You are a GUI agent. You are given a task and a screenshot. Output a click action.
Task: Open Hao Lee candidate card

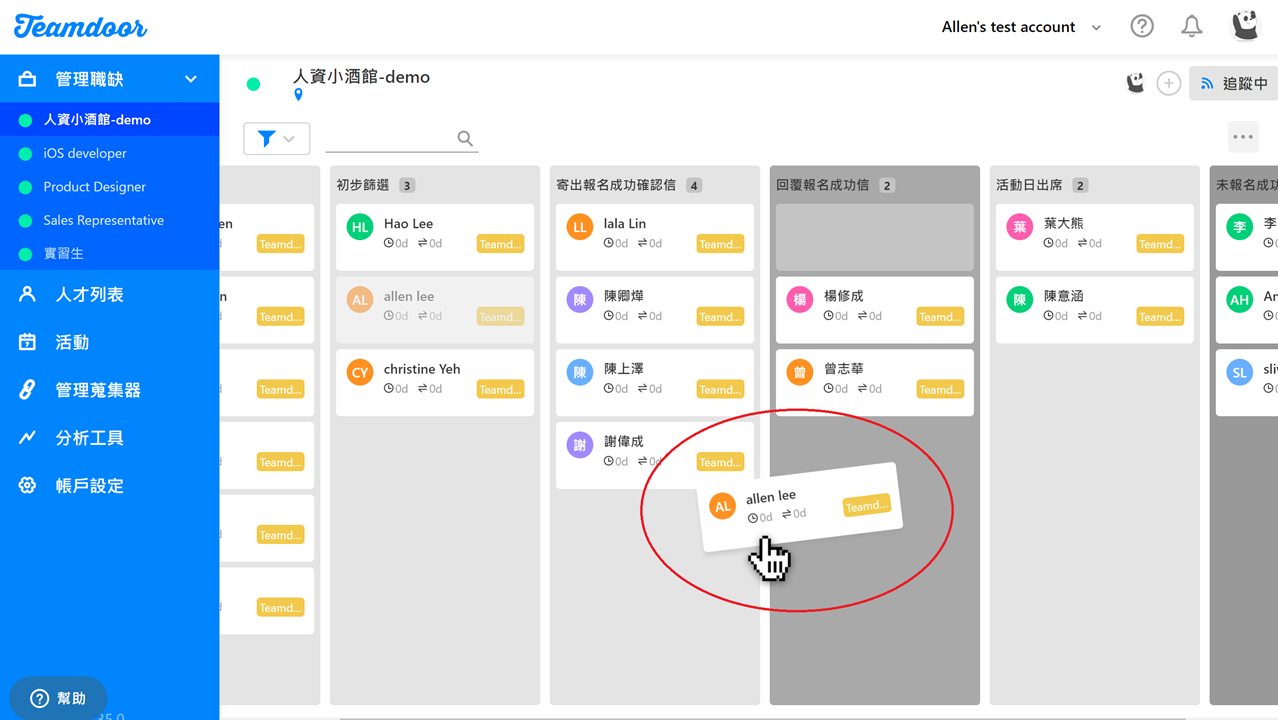point(434,237)
